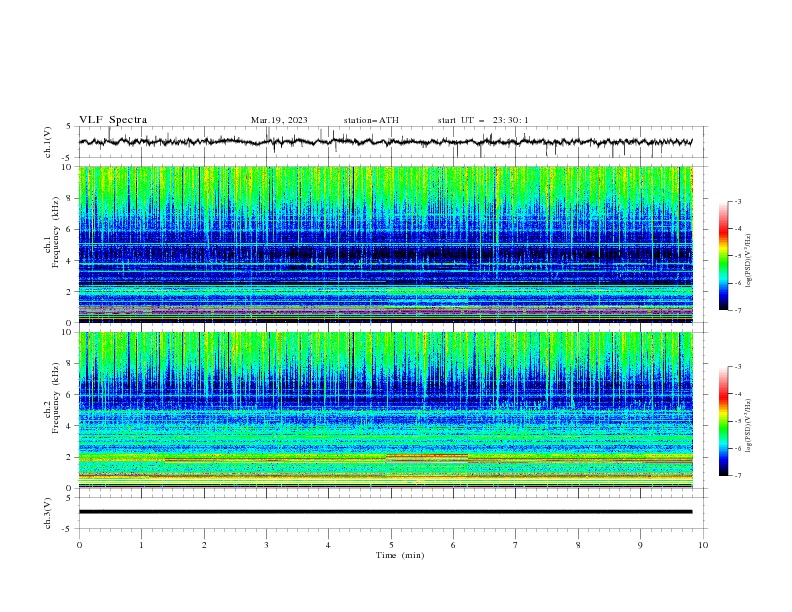Click time axis tick label '0'

click(x=79, y=545)
